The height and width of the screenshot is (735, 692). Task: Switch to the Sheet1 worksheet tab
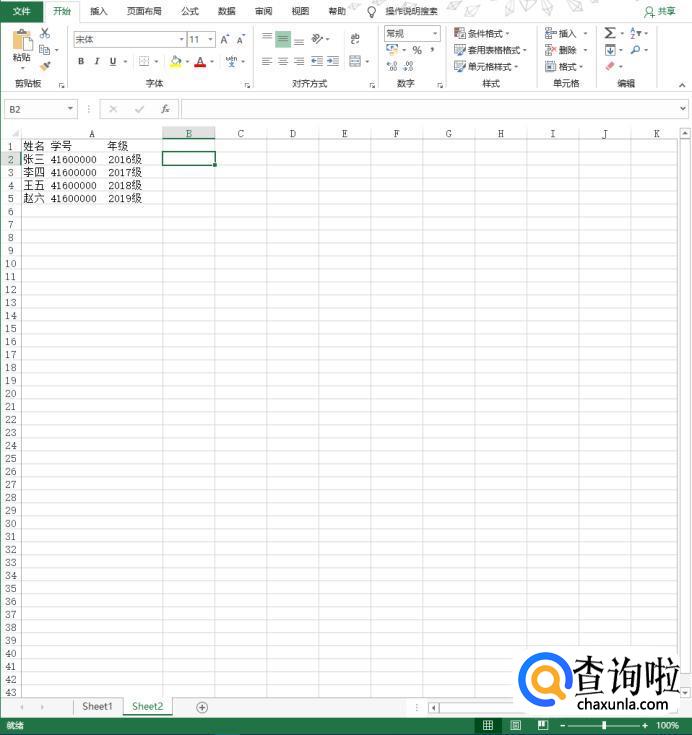[x=97, y=706]
